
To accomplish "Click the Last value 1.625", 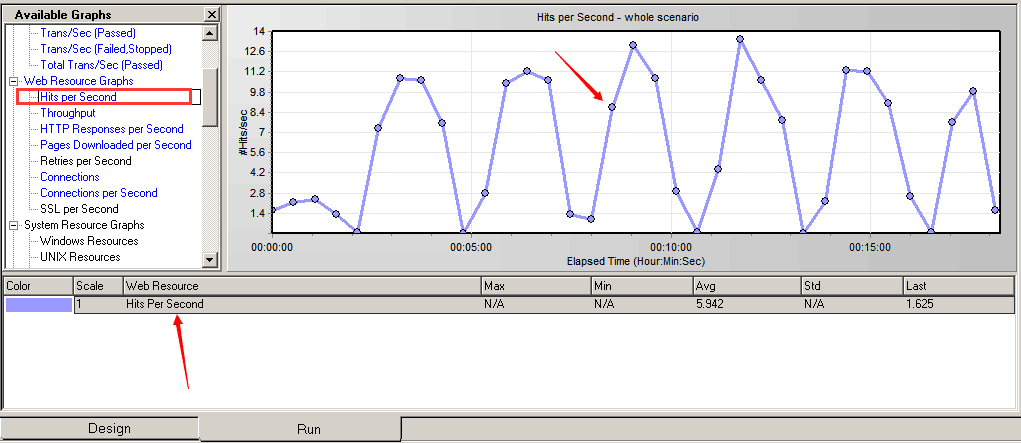I will point(919,304).
